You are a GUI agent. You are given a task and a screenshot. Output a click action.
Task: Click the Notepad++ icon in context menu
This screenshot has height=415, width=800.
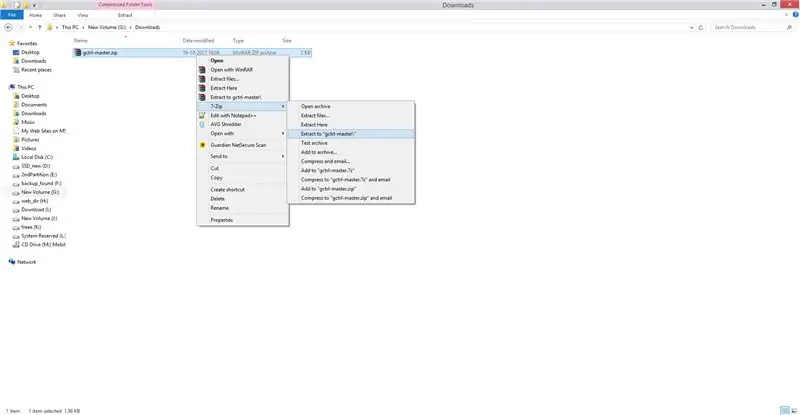point(202,115)
